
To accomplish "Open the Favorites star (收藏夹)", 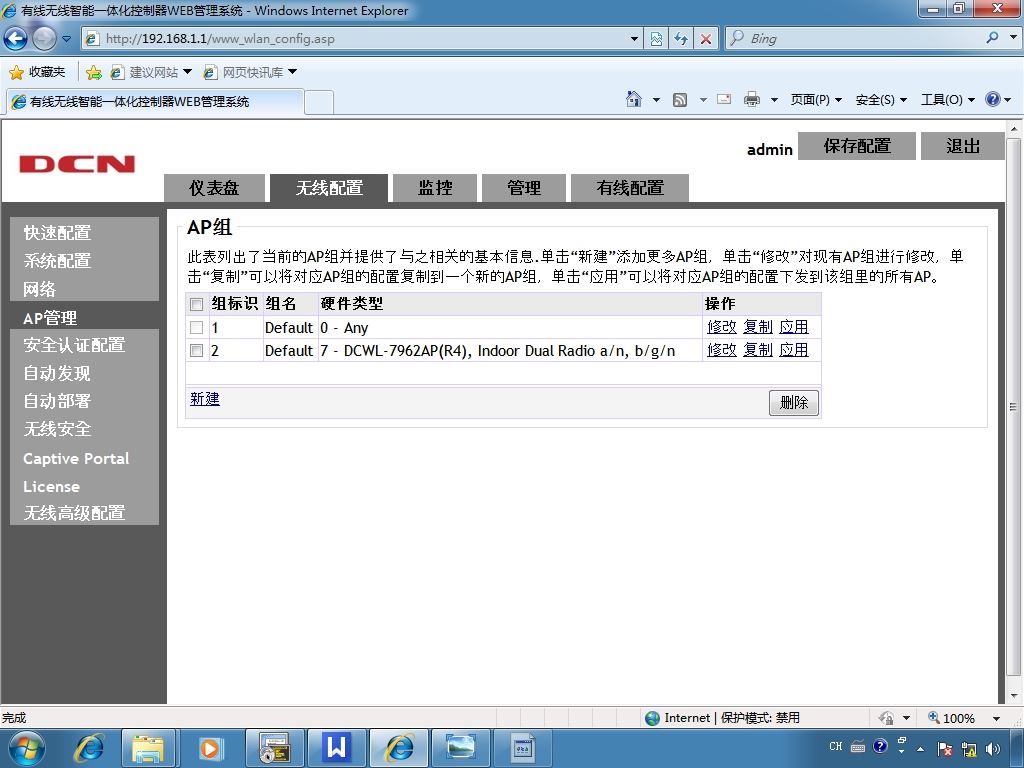I will click(x=37, y=72).
